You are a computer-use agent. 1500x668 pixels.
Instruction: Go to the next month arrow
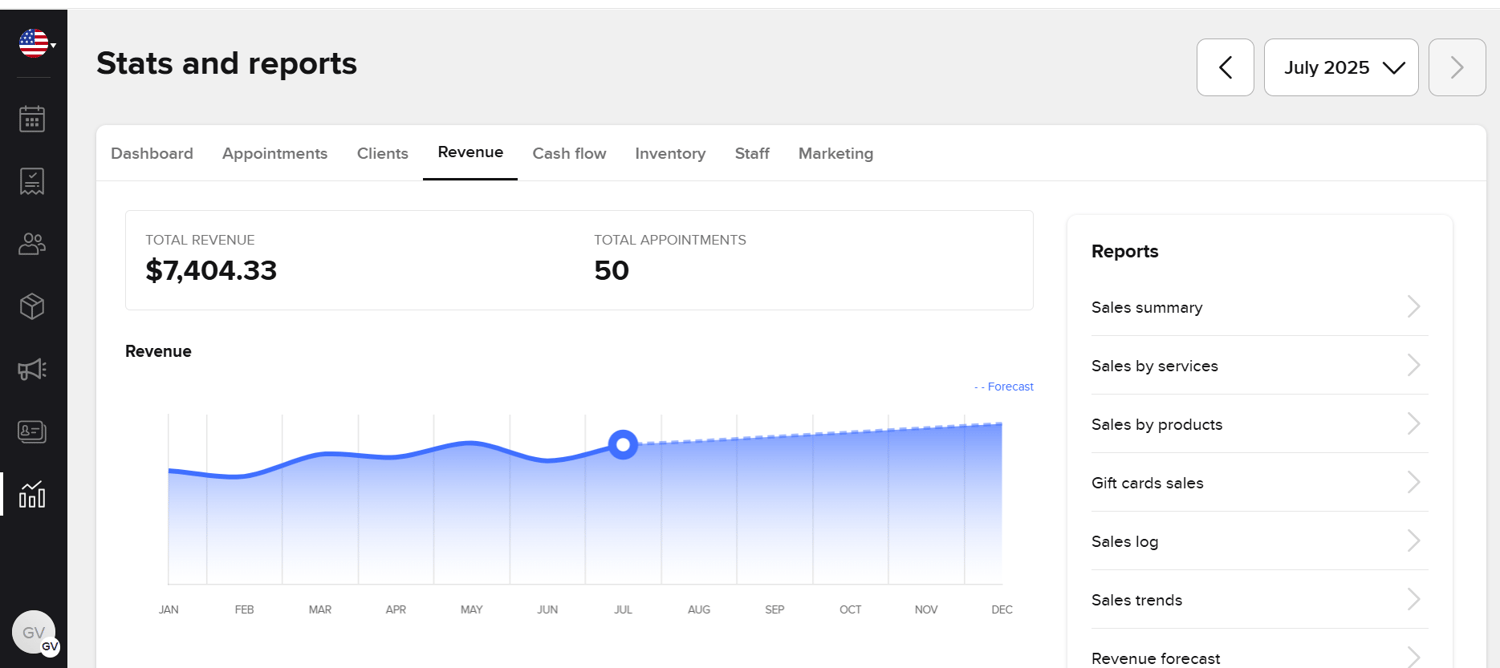(x=1457, y=68)
